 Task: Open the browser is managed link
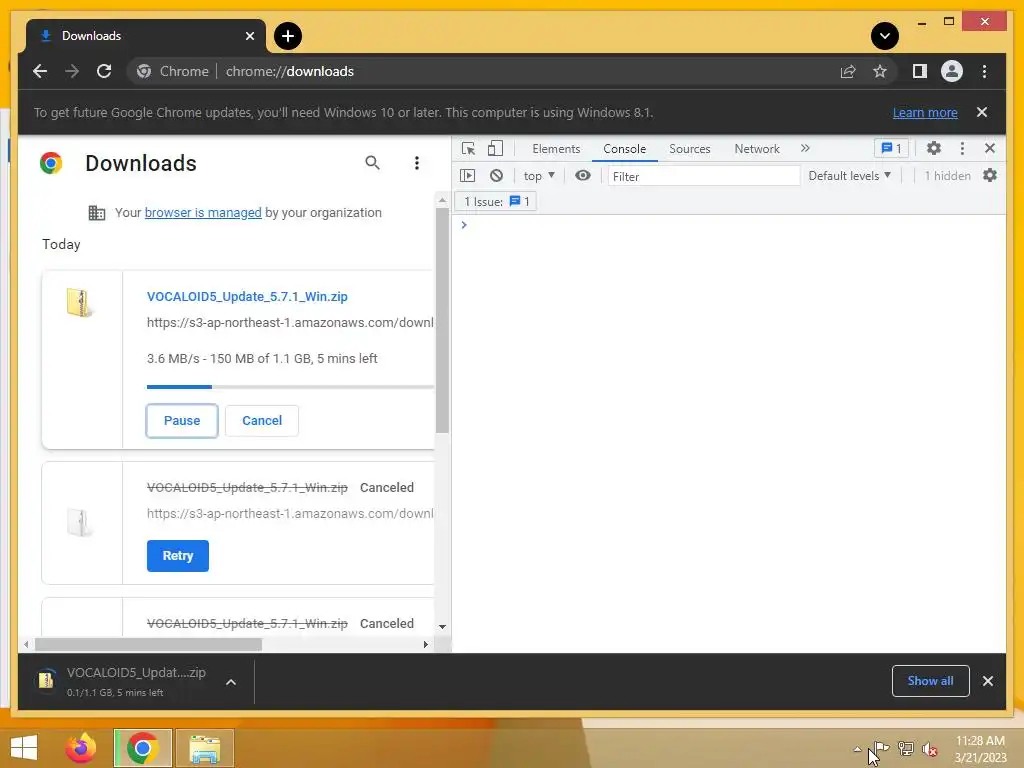203,212
